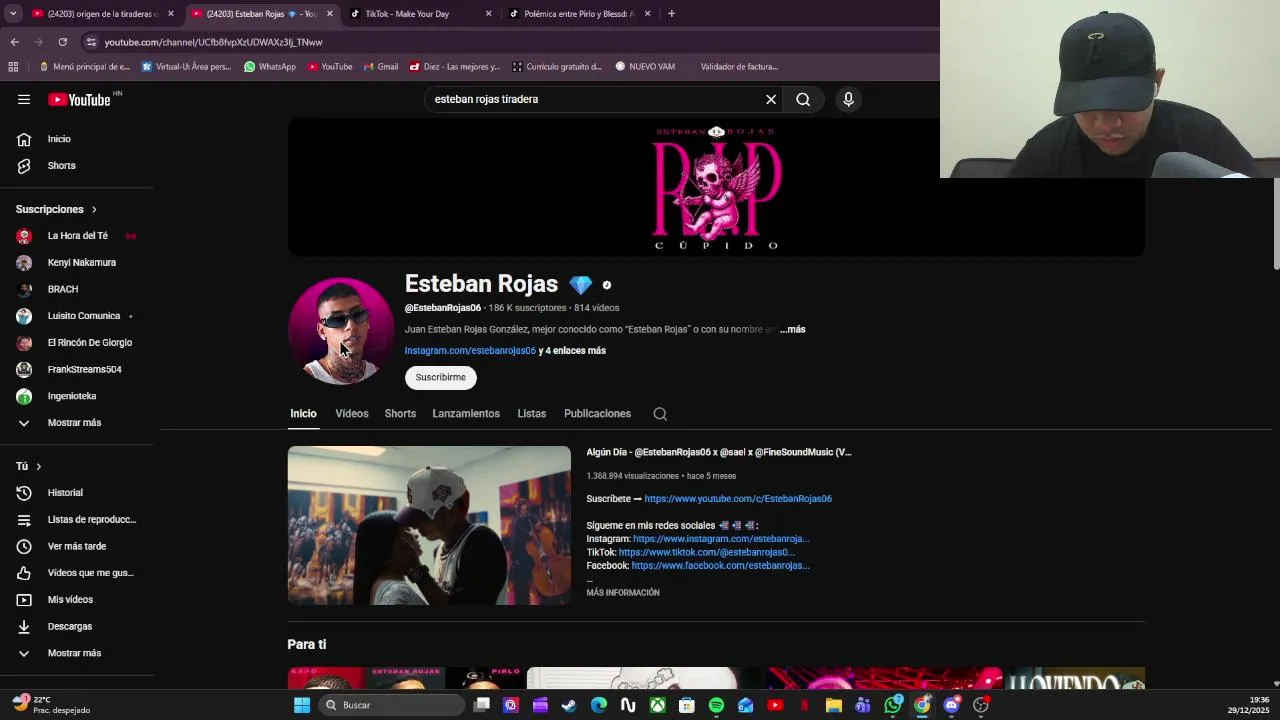Open WhatsApp bookmark in bookmarks bar
This screenshot has width=1280, height=720.
pyautogui.click(x=270, y=67)
